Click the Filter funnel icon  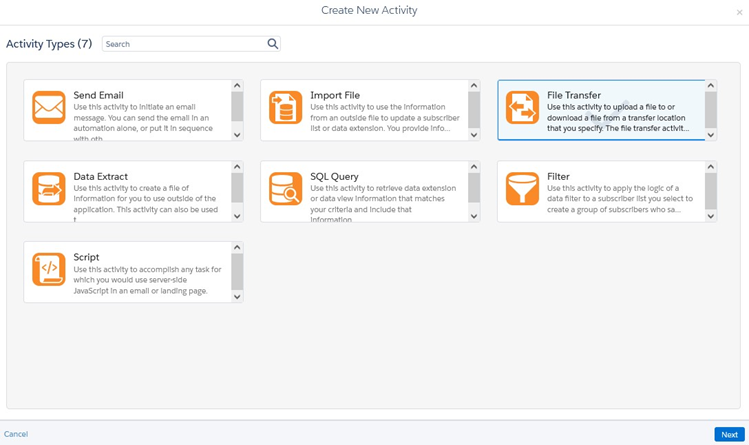(522, 188)
